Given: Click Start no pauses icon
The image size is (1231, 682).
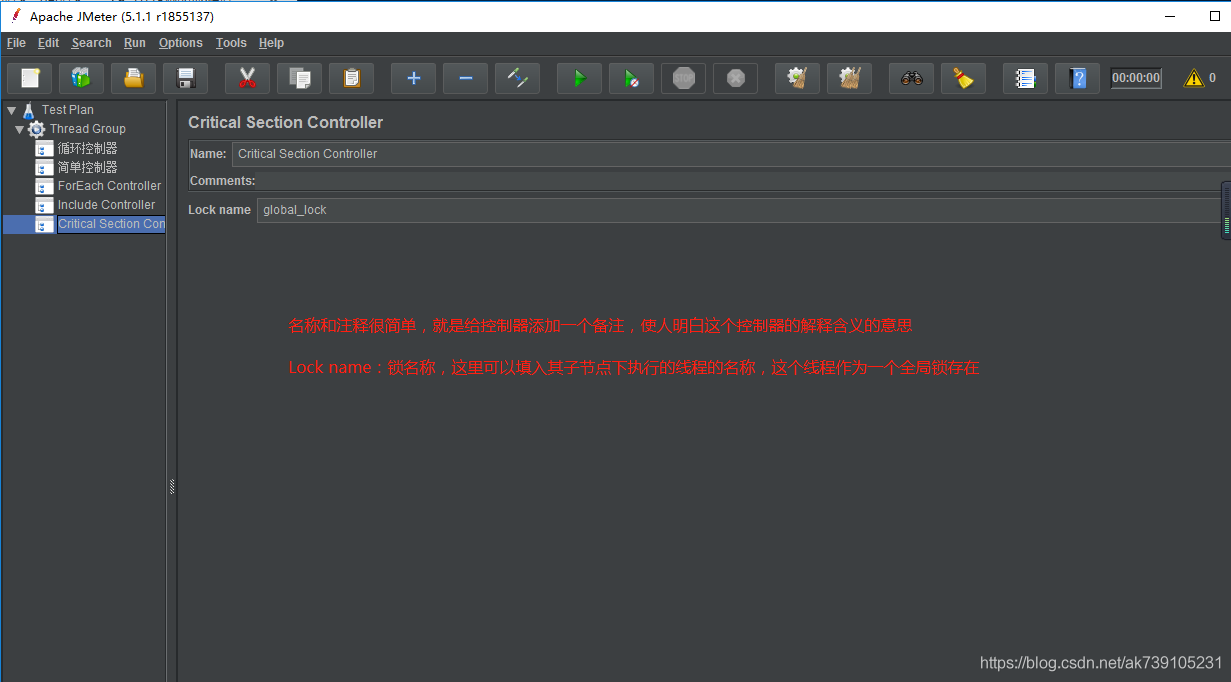Looking at the screenshot, I should click(x=632, y=78).
